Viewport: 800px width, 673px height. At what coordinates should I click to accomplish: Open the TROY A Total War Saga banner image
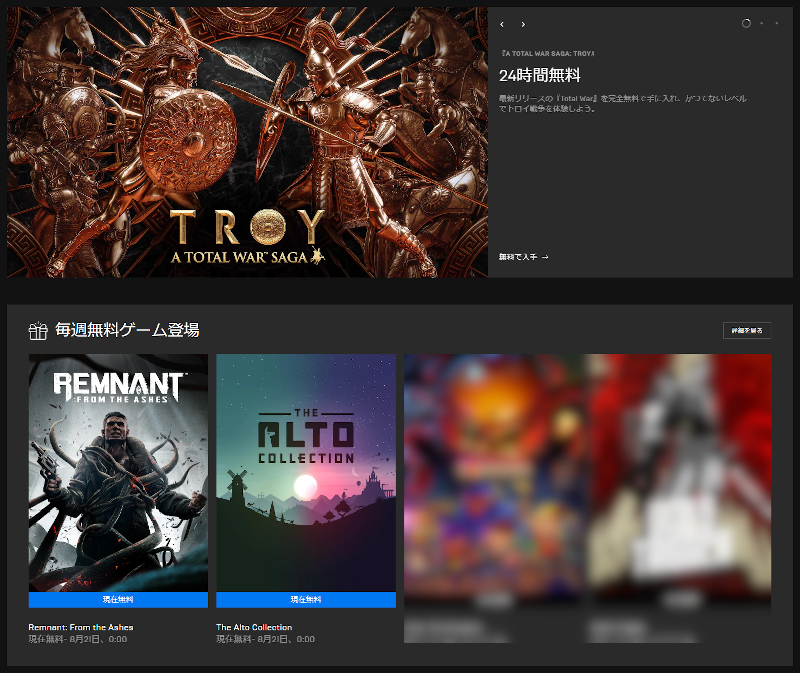point(247,142)
